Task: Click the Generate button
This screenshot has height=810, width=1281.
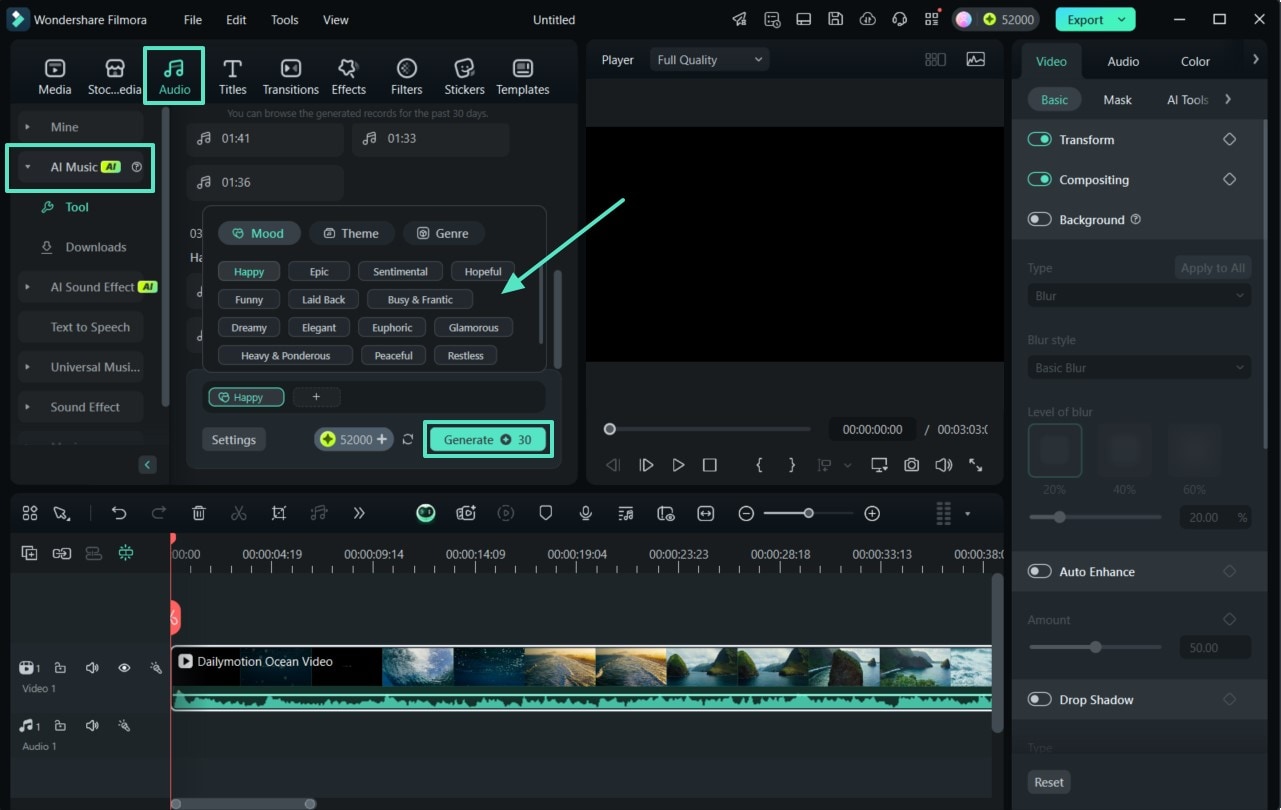Action: [x=488, y=440]
